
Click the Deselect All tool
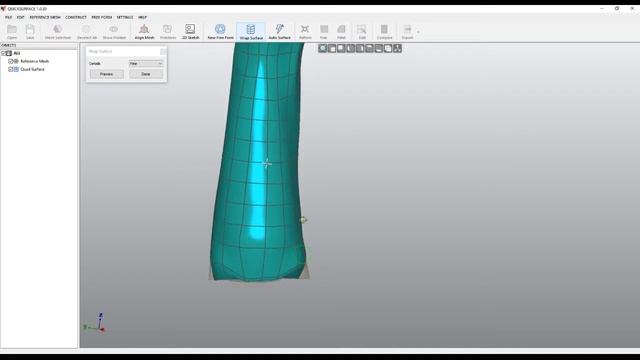coord(87,31)
